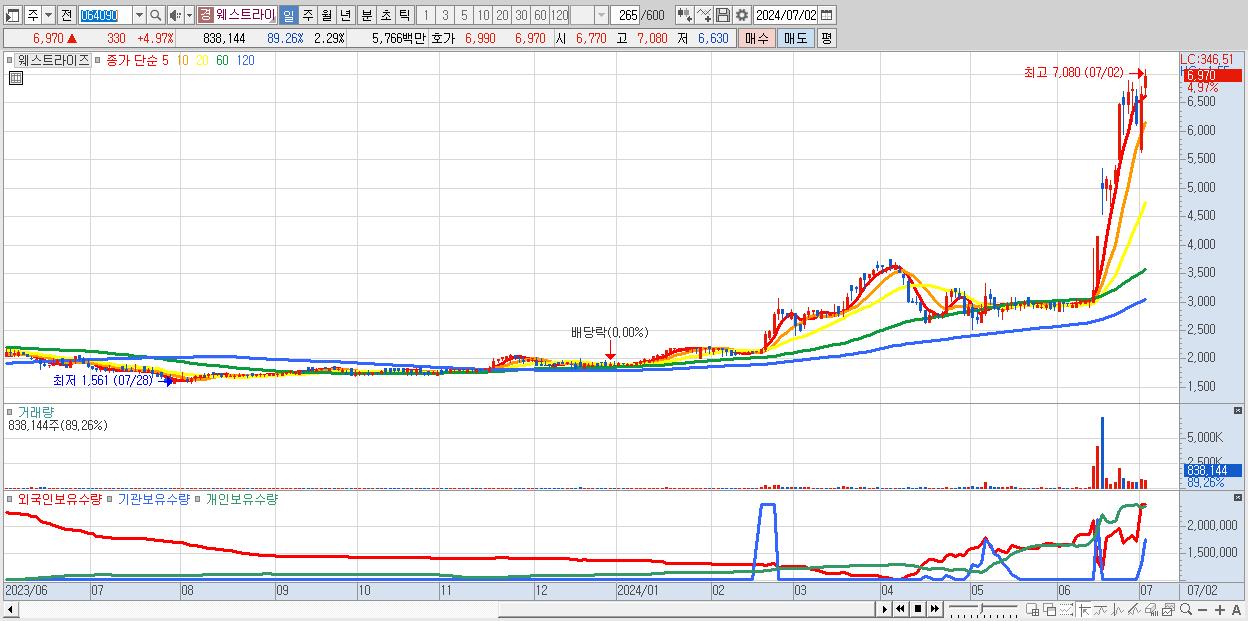Viewport: 1248px width, 621px height.
Task: Click the rewind double-arrow button
Action: point(900,609)
